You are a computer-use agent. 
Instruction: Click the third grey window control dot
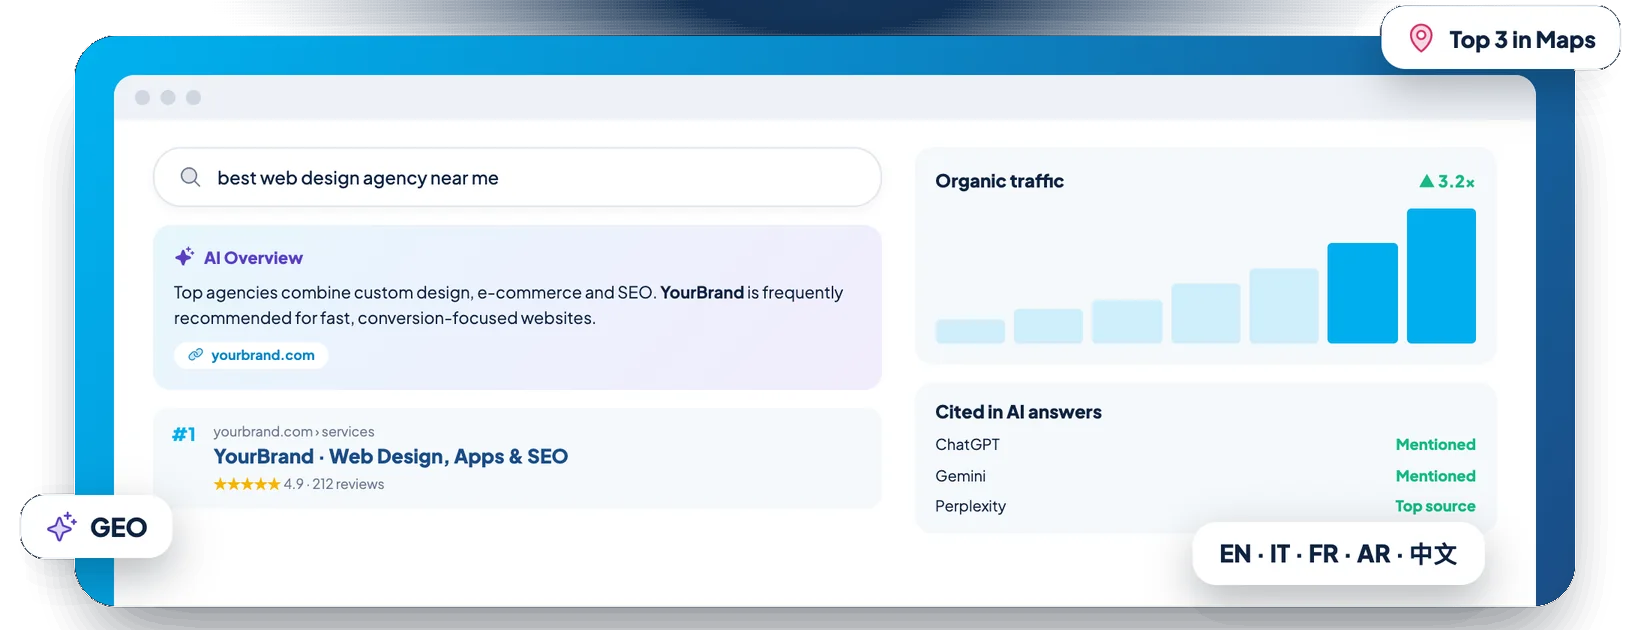tap(194, 97)
